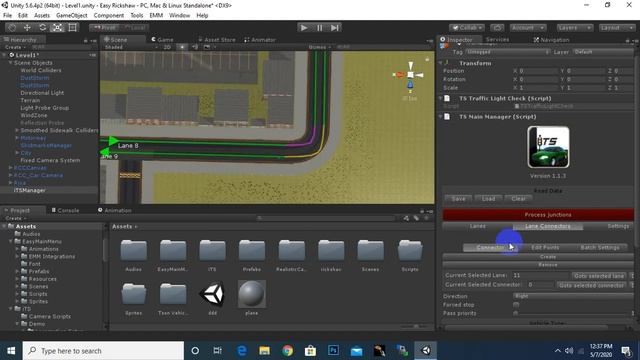Click the Goto selected lane button
Image resolution: width=640 pixels, height=360 pixels.
point(599,276)
